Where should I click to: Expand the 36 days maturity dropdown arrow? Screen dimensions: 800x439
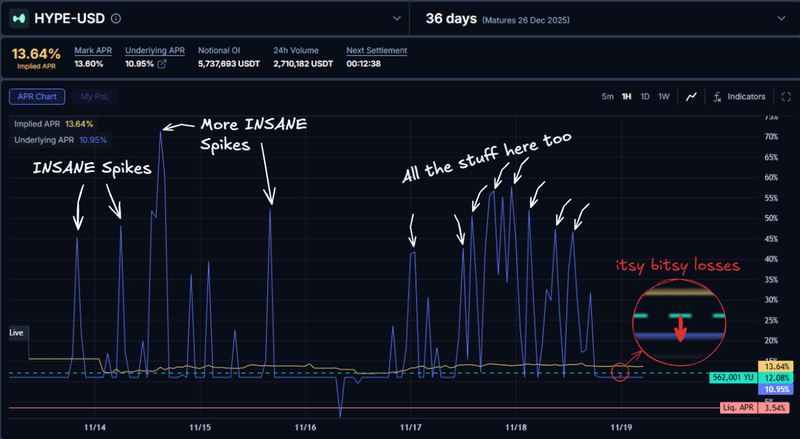click(x=779, y=18)
